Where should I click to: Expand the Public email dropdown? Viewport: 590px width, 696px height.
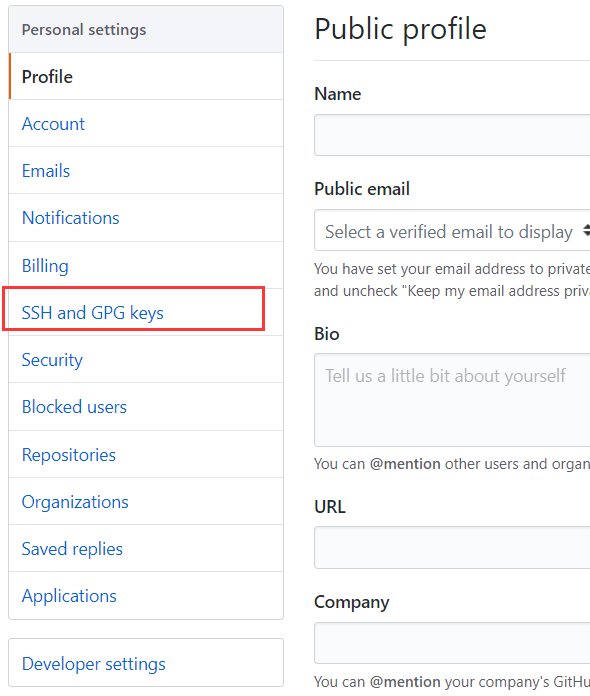click(452, 230)
